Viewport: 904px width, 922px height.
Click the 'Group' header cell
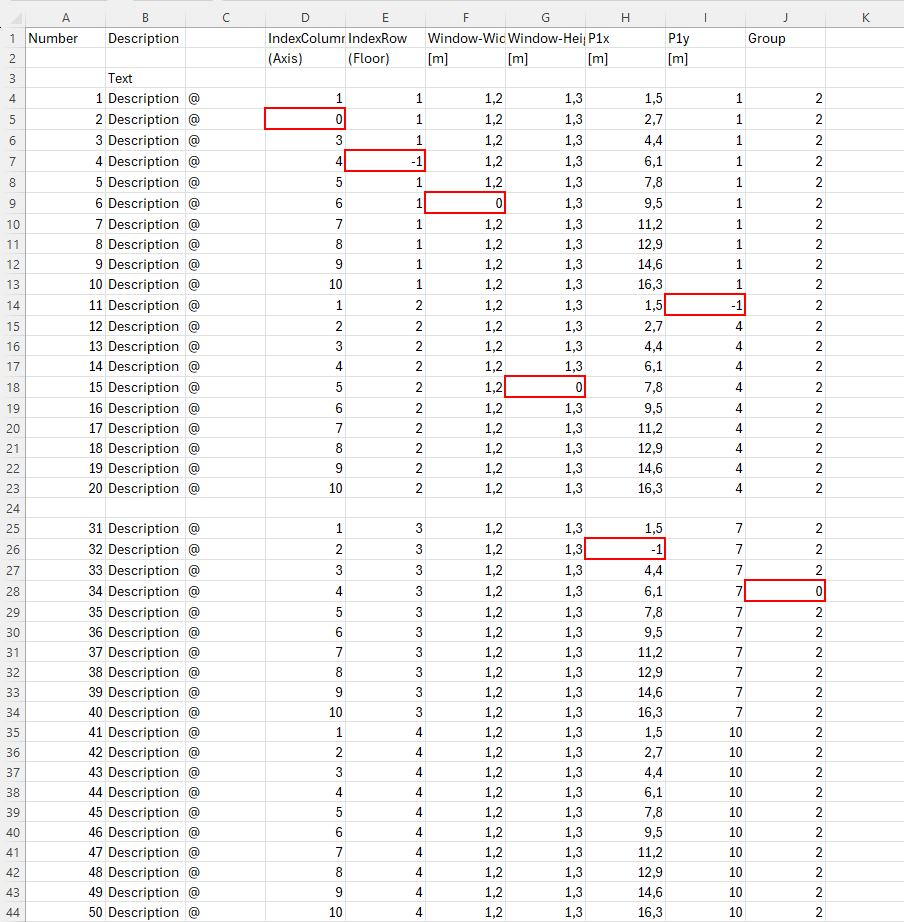tap(785, 38)
